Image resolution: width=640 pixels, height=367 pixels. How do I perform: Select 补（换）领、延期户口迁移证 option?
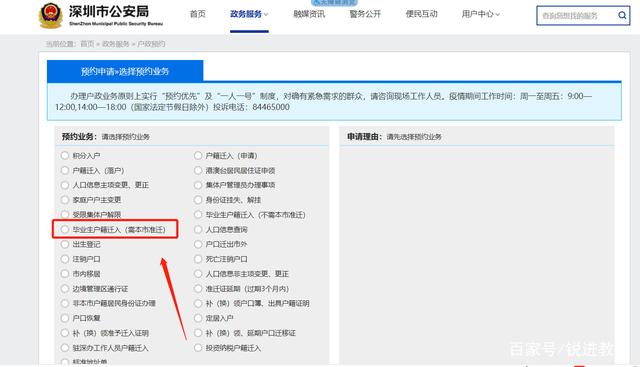coord(198,333)
